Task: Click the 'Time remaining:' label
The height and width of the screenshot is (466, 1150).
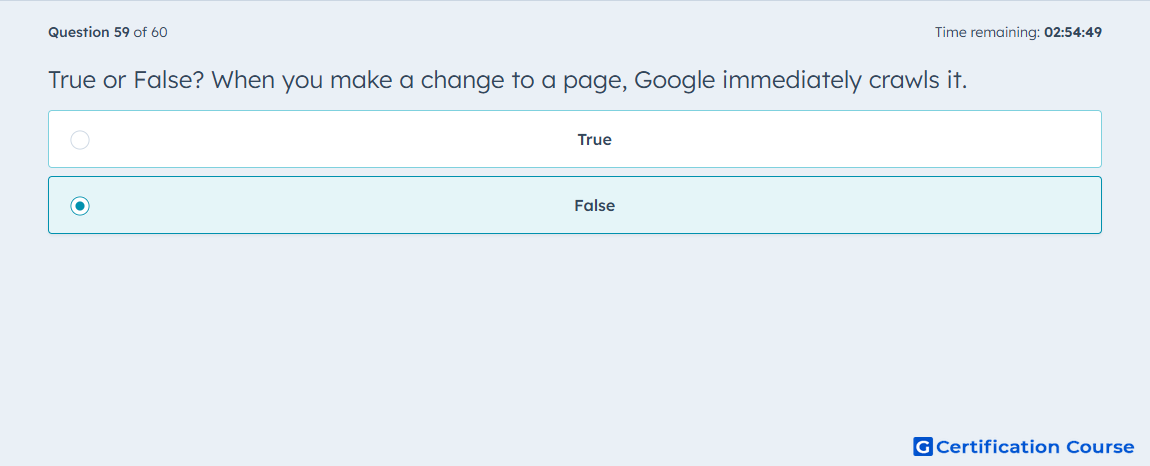Action: (x=987, y=32)
